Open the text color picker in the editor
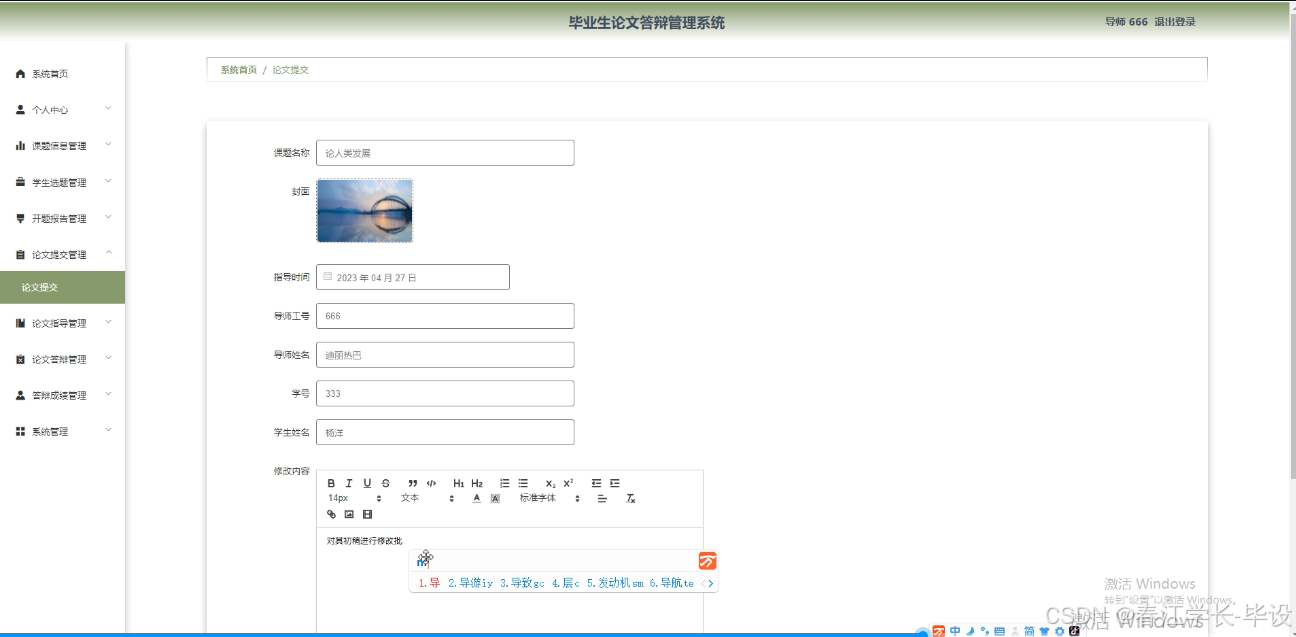The image size is (1296, 637). 476,497
